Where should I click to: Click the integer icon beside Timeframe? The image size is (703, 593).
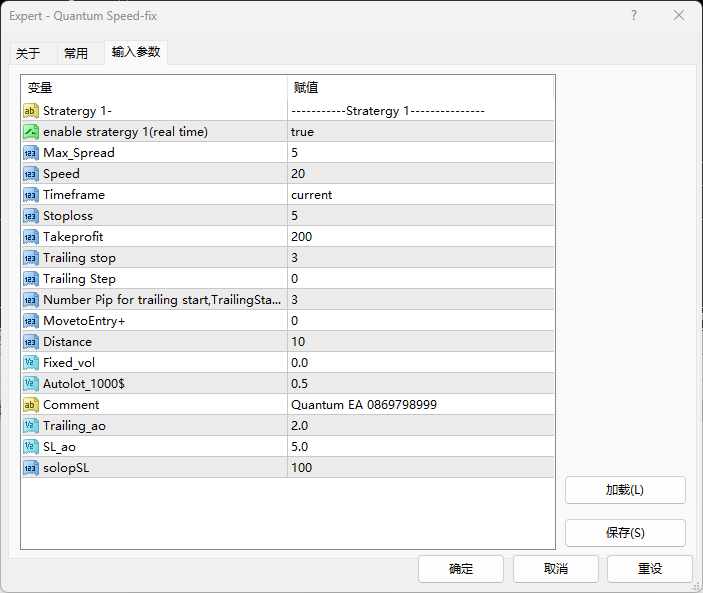30,195
